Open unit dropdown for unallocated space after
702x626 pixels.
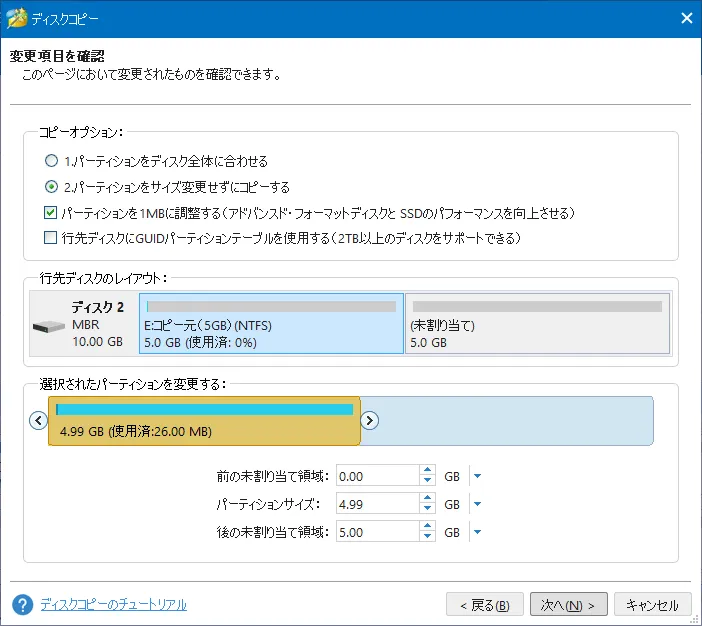tap(477, 533)
